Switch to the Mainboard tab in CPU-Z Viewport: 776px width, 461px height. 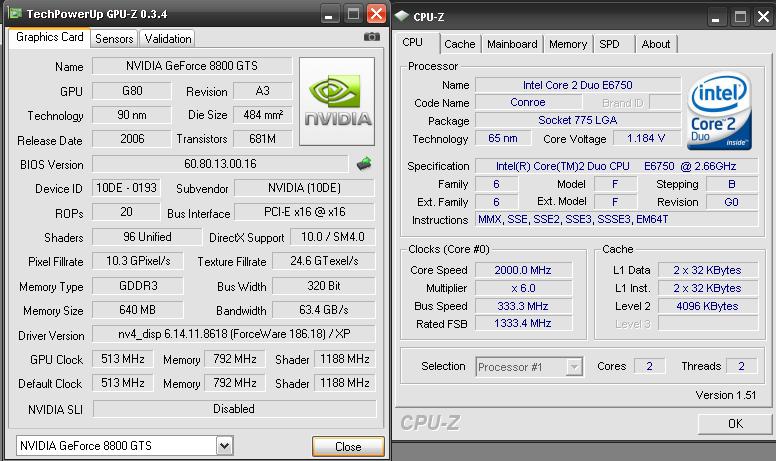pyautogui.click(x=512, y=44)
